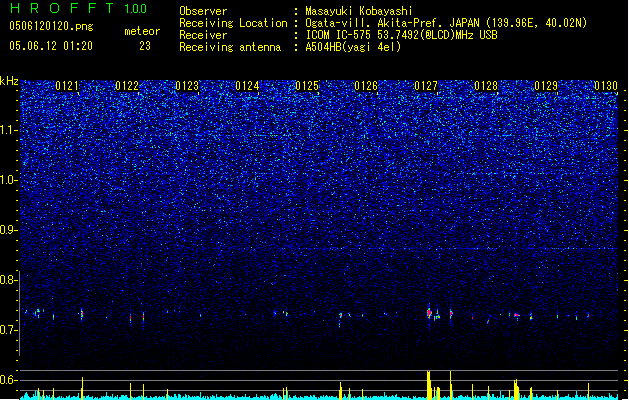Click the 0124 time marker
Viewport: 629px width, 400px height.
tap(247, 86)
